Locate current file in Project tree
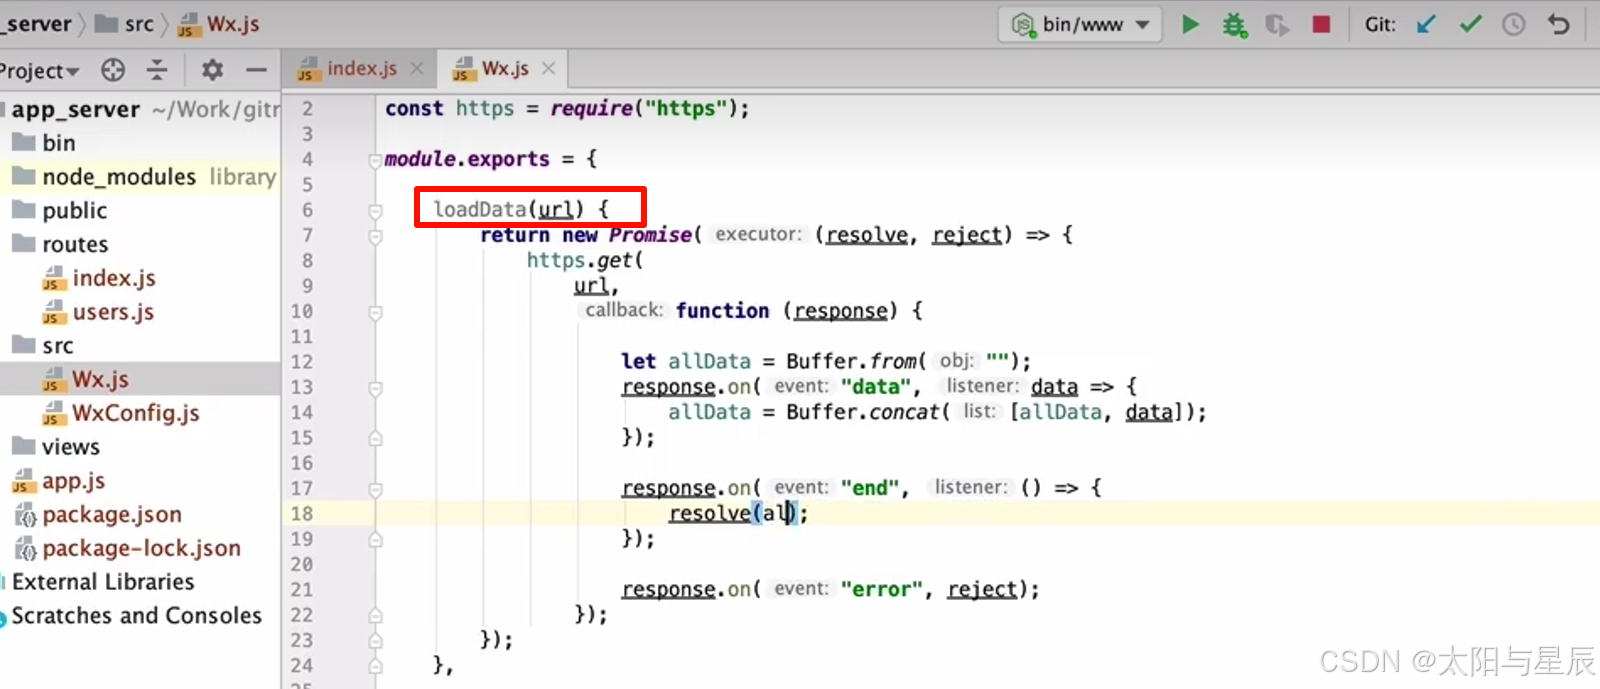The image size is (1600, 689). pos(113,70)
